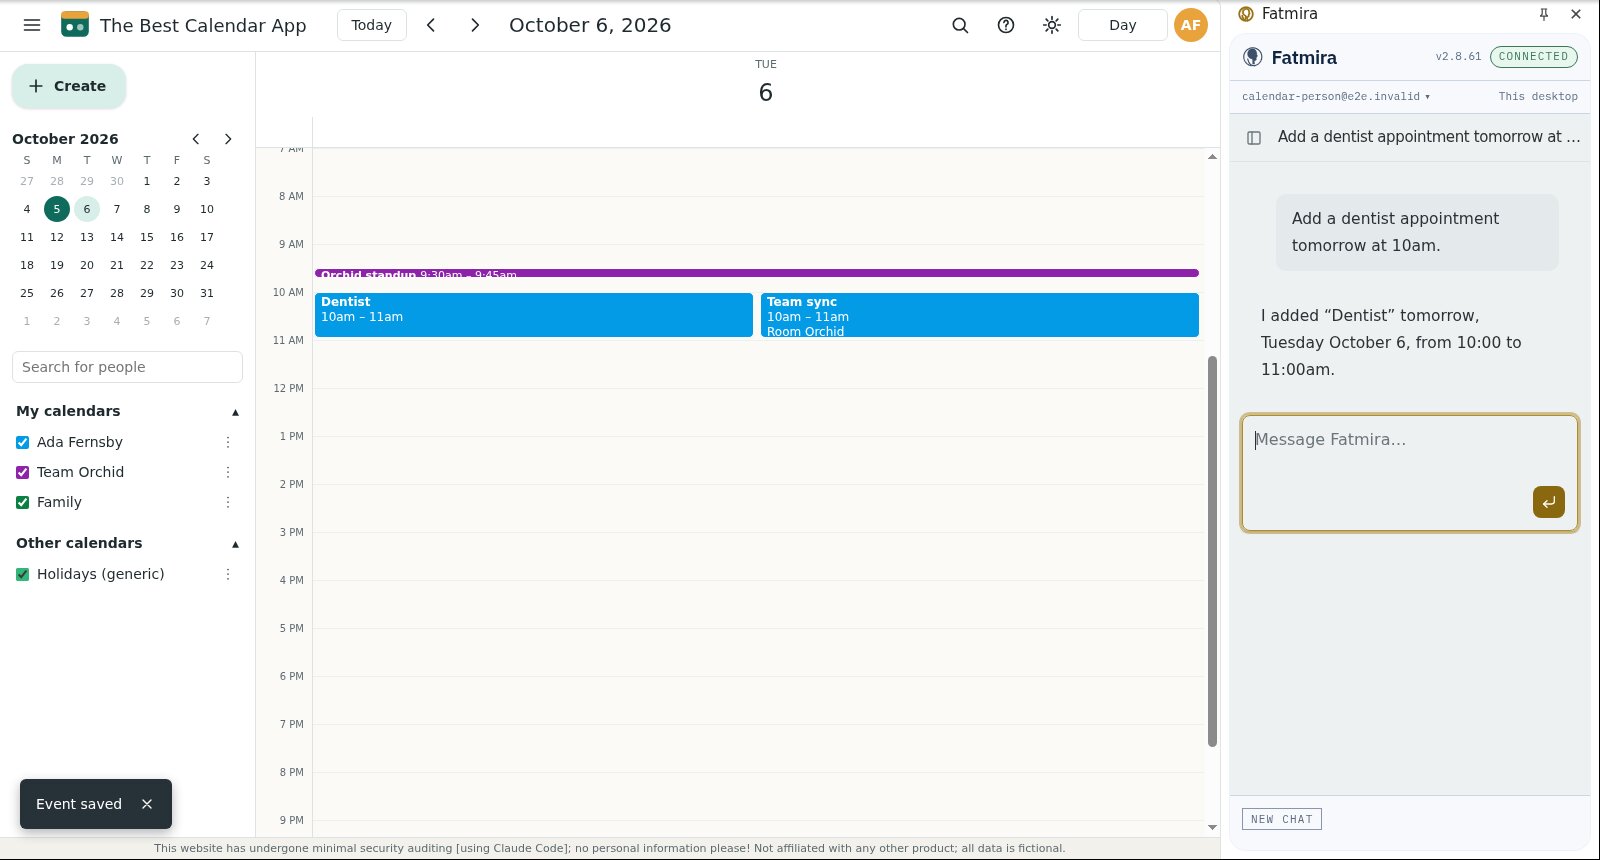
Task: Click the calendar app logo icon
Action: point(75,25)
